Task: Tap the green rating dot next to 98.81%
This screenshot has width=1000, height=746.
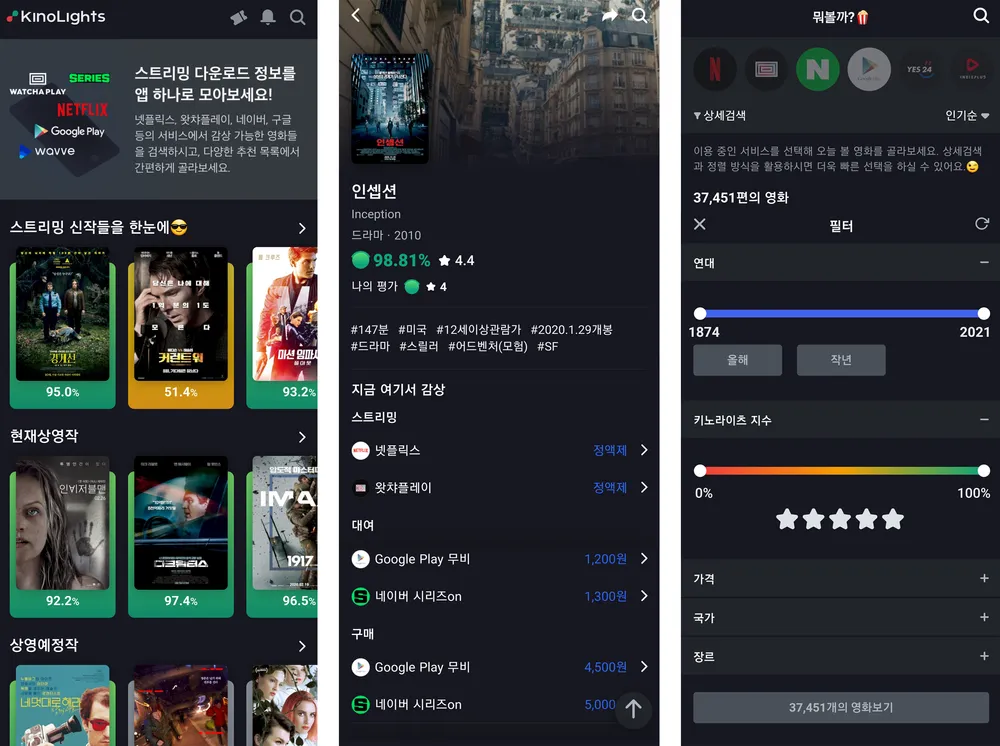Action: [360, 260]
